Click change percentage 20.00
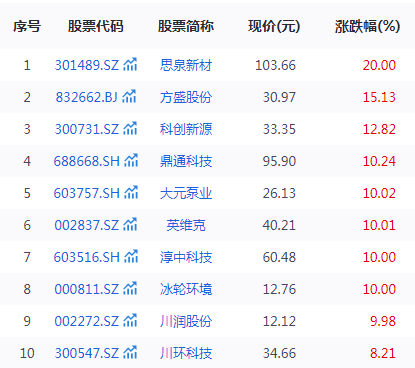The image size is (415, 368). pos(379,65)
